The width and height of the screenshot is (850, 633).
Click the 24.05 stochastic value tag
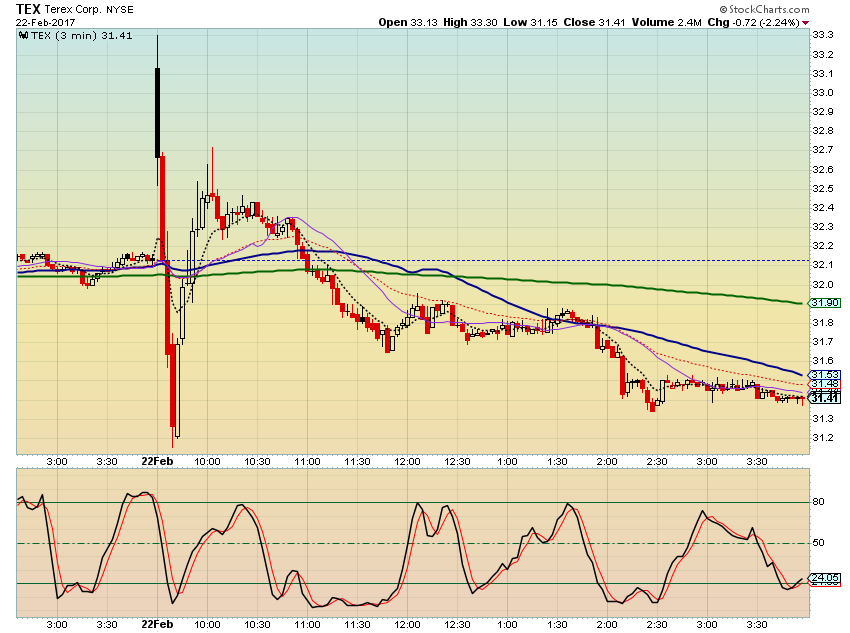coord(825,578)
